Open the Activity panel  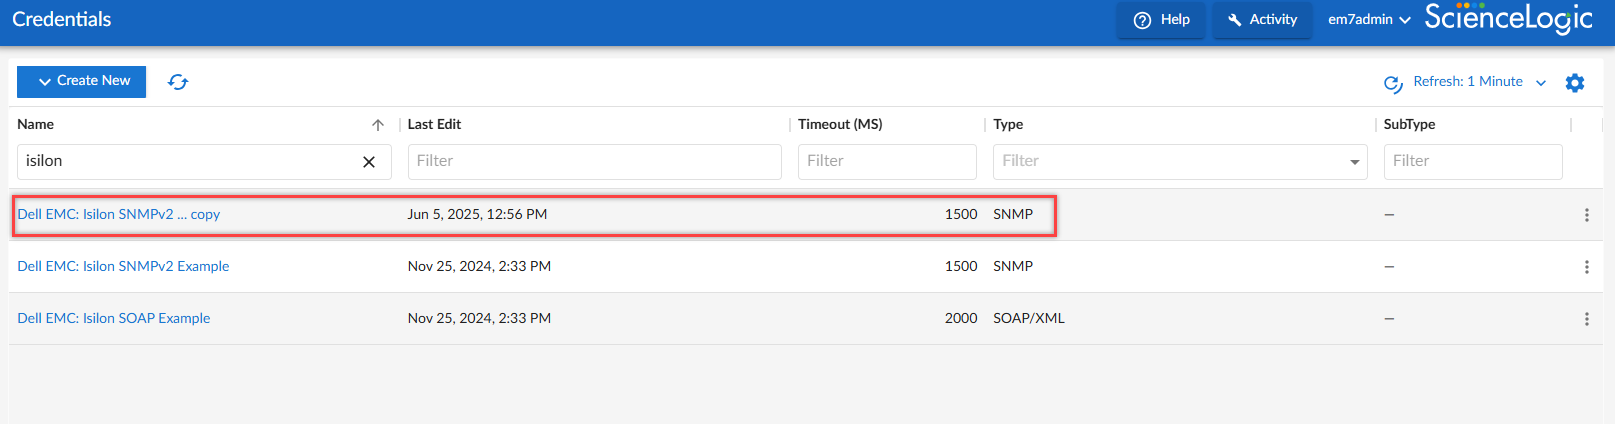[x=1262, y=19]
